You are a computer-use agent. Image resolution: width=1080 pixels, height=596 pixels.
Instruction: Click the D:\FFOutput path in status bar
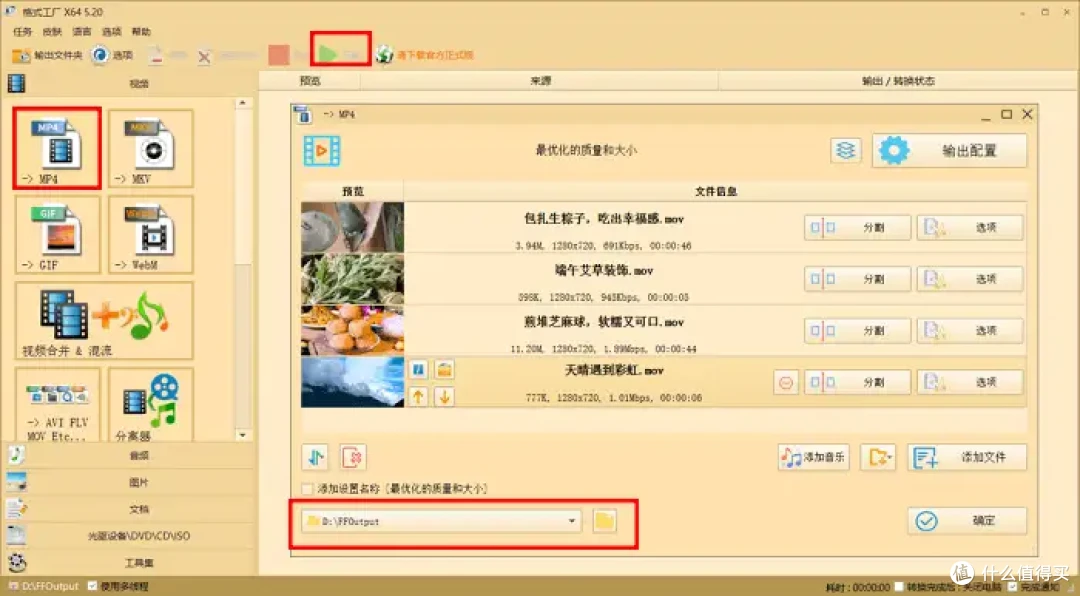coord(50,586)
